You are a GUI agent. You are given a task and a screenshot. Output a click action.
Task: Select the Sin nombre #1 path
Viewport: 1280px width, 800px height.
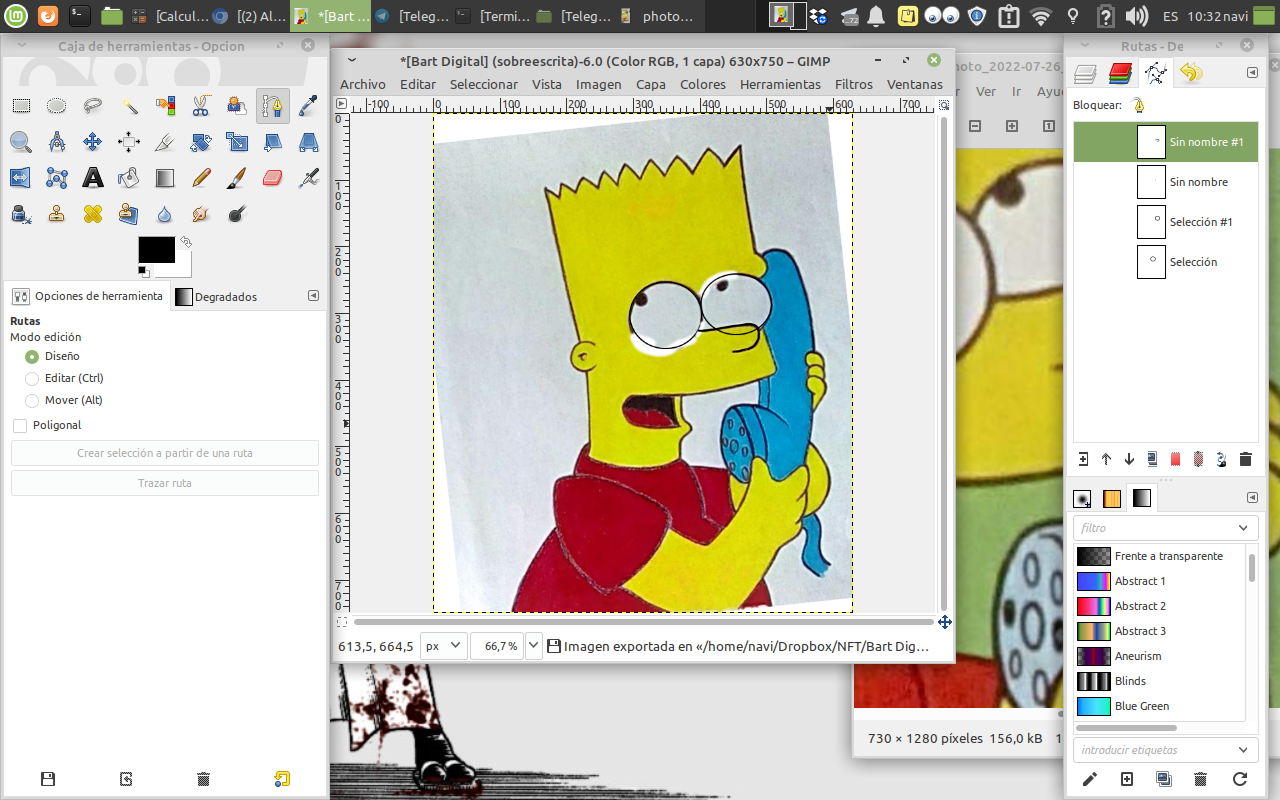coord(1166,142)
